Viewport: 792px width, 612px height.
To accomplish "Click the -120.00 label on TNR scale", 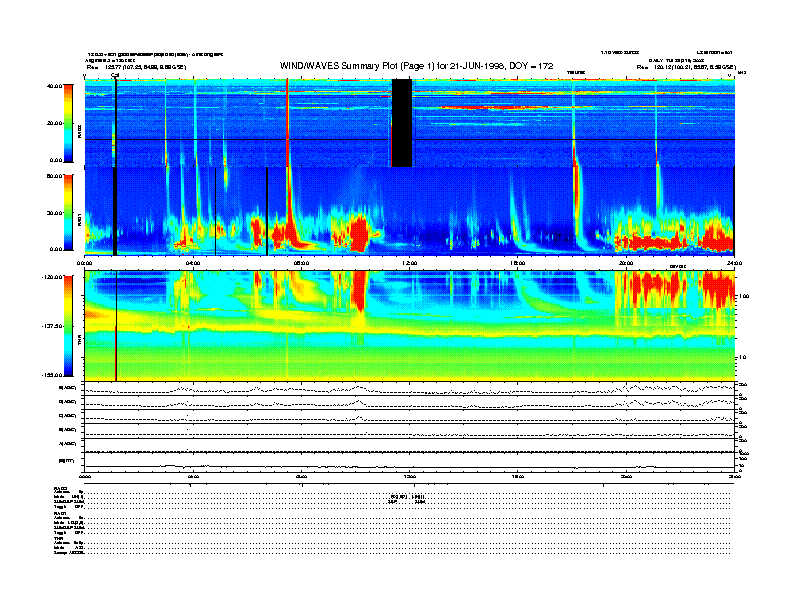I will [x=53, y=277].
